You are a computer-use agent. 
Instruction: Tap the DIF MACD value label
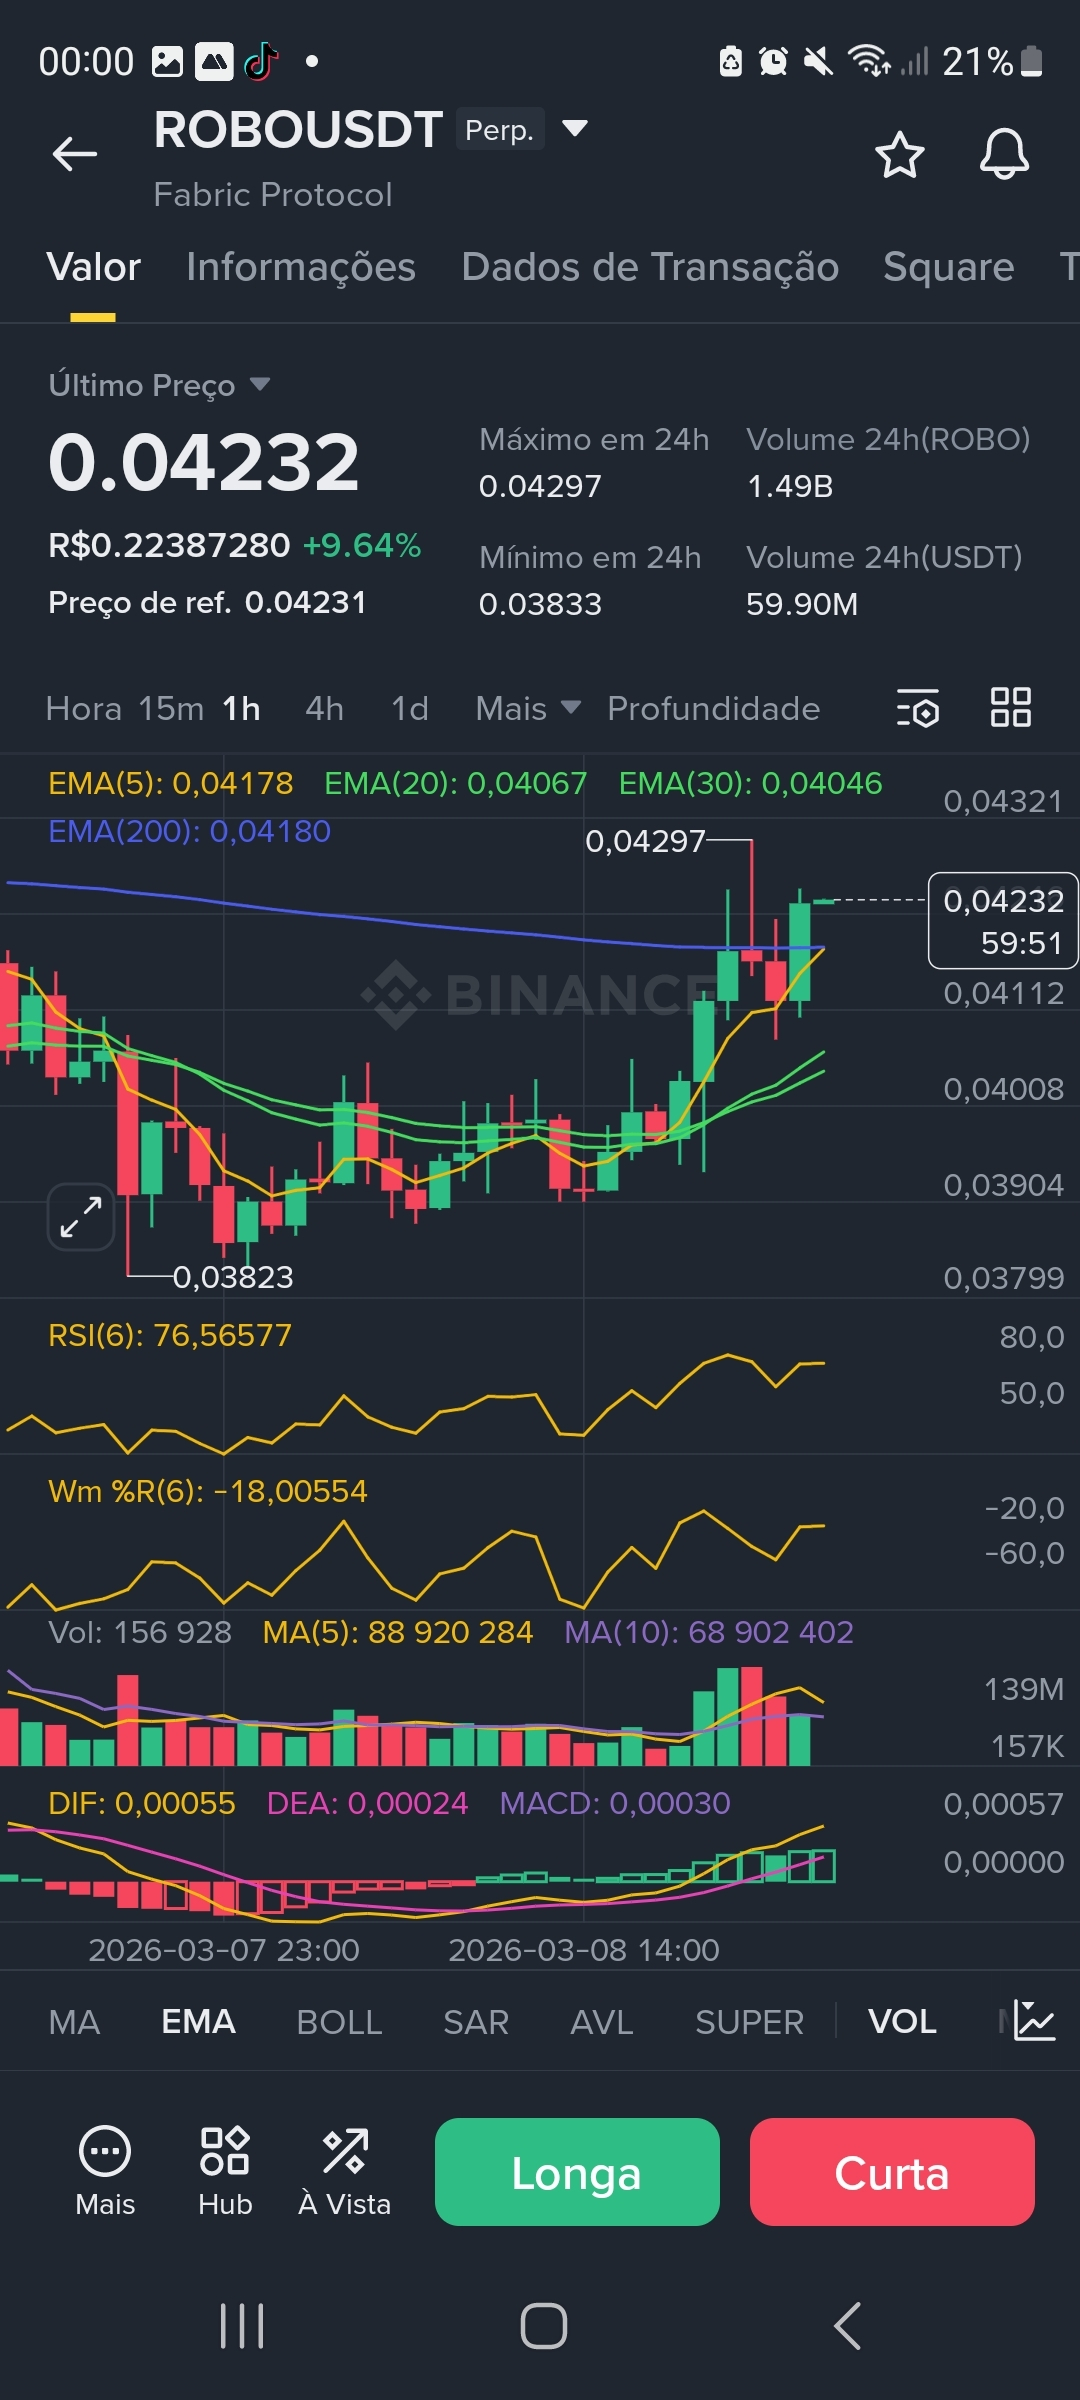(142, 1803)
